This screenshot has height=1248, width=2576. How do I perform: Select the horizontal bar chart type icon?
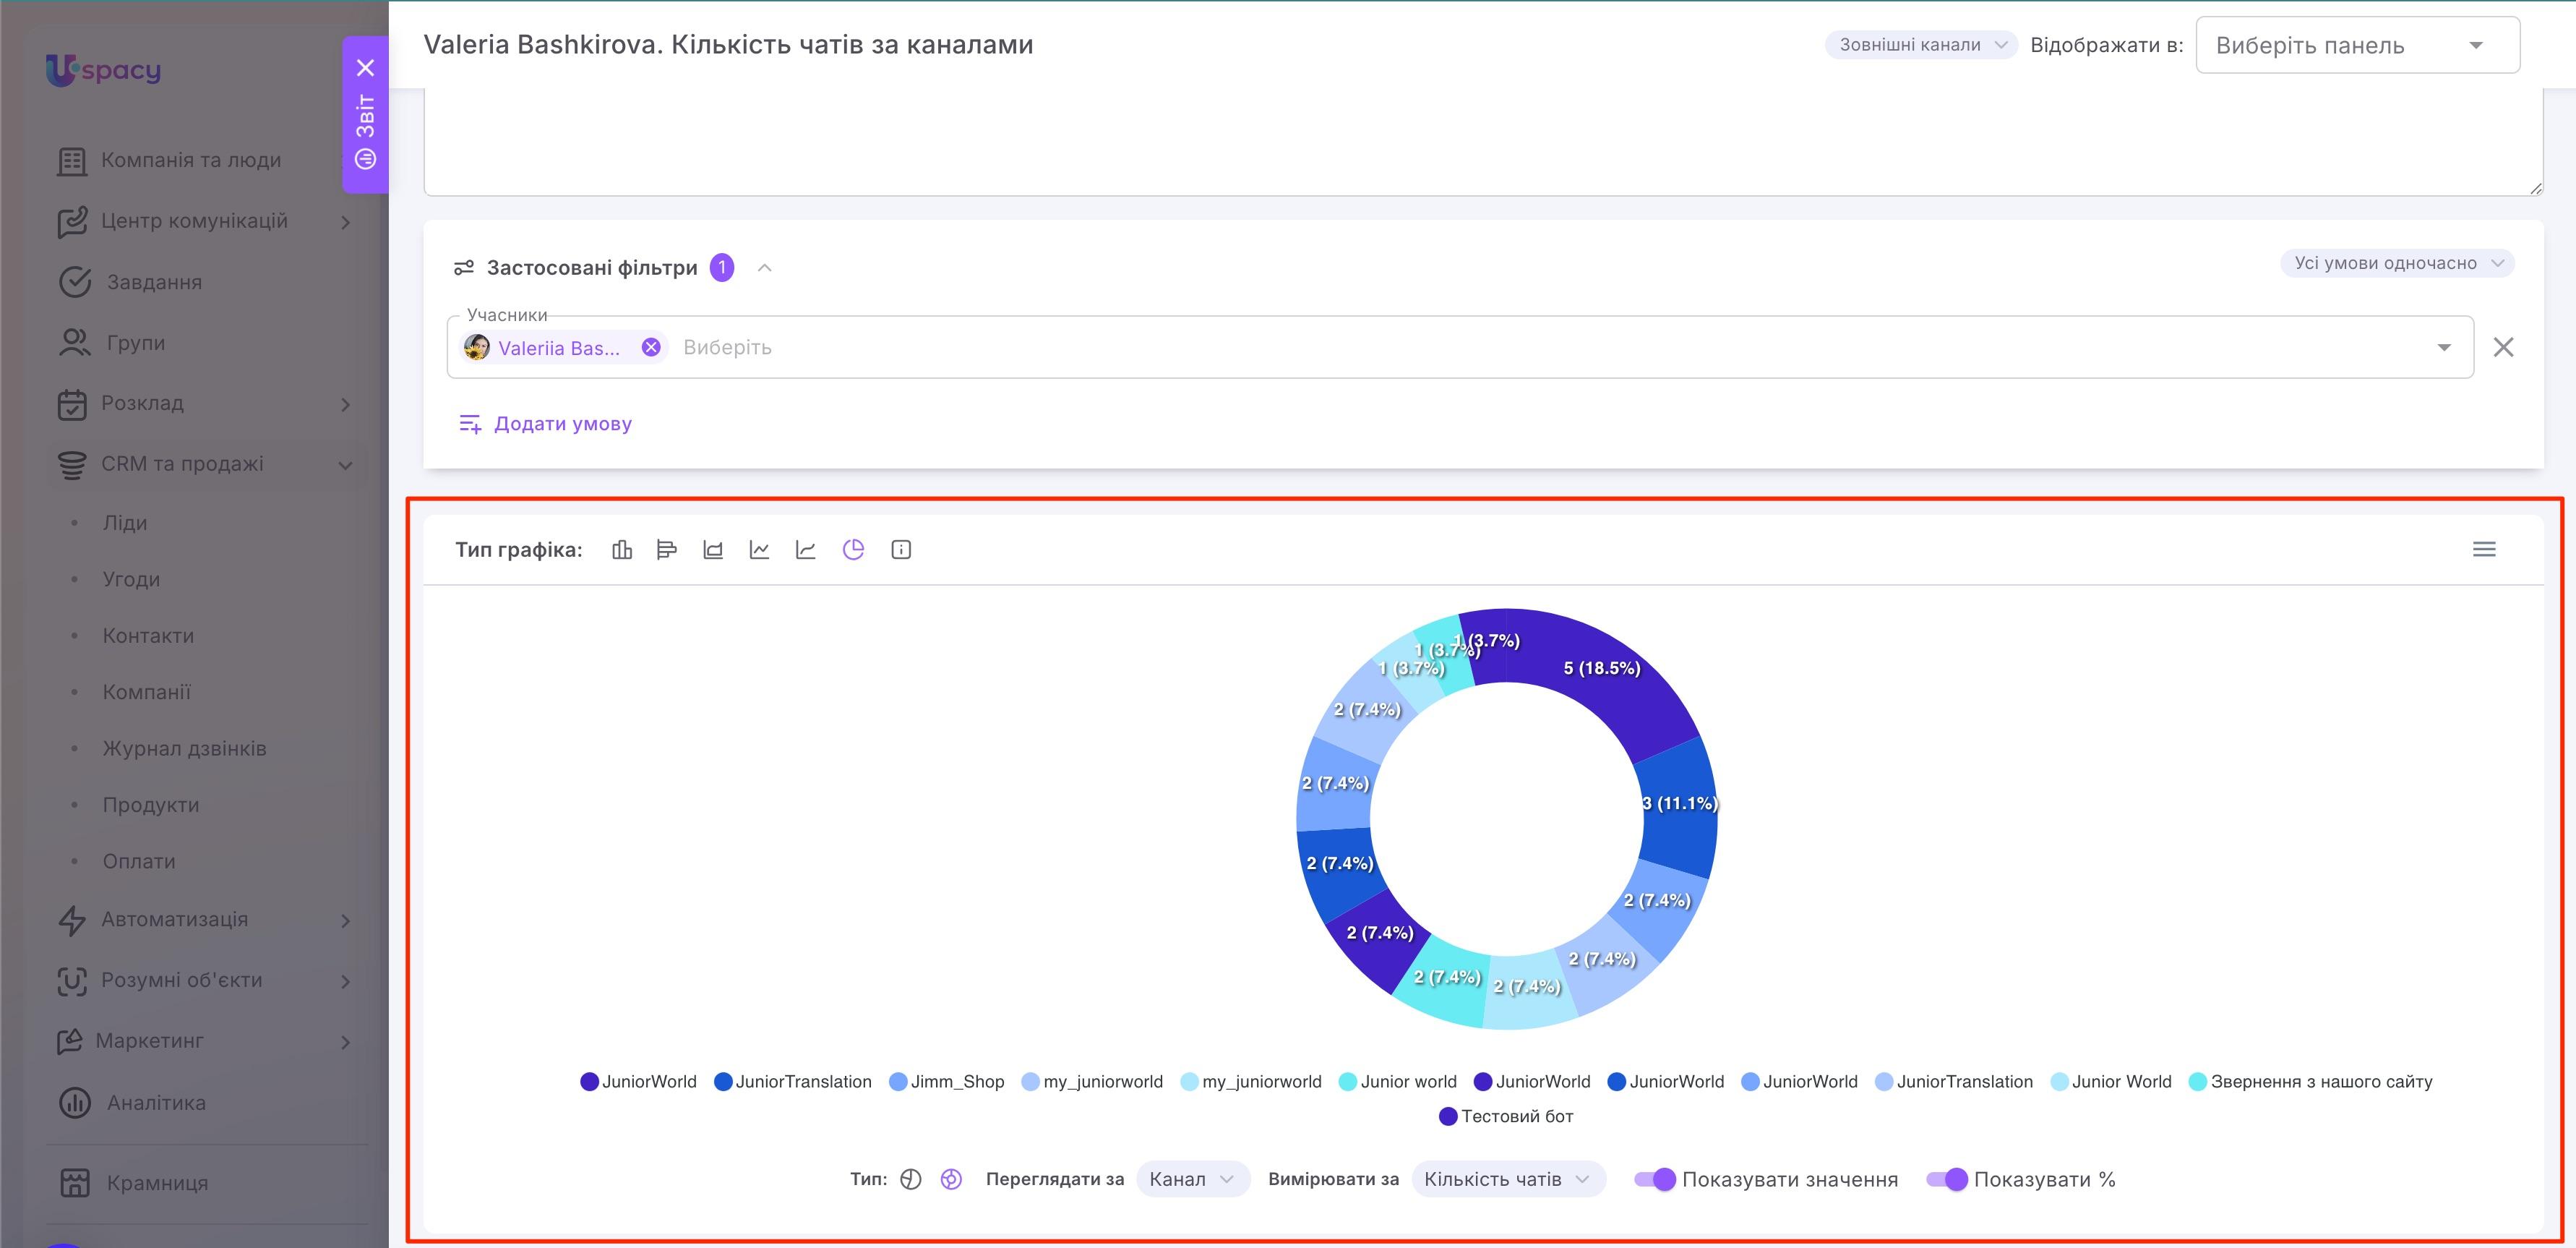click(x=667, y=549)
